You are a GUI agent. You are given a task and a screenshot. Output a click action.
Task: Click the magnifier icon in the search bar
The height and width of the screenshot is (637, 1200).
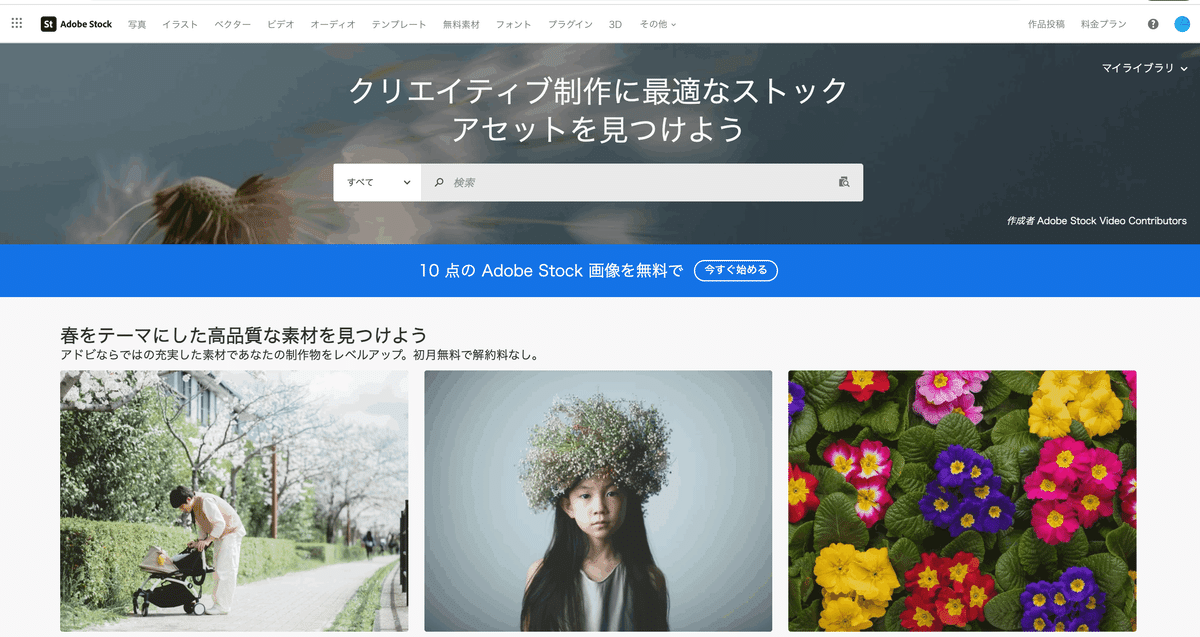(439, 182)
